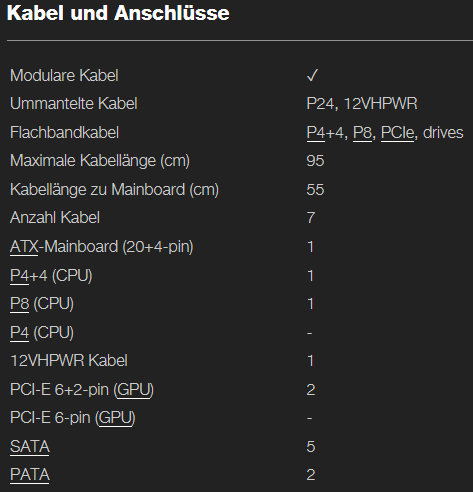
Task: Open the PATA glossary link
Action: point(30,475)
